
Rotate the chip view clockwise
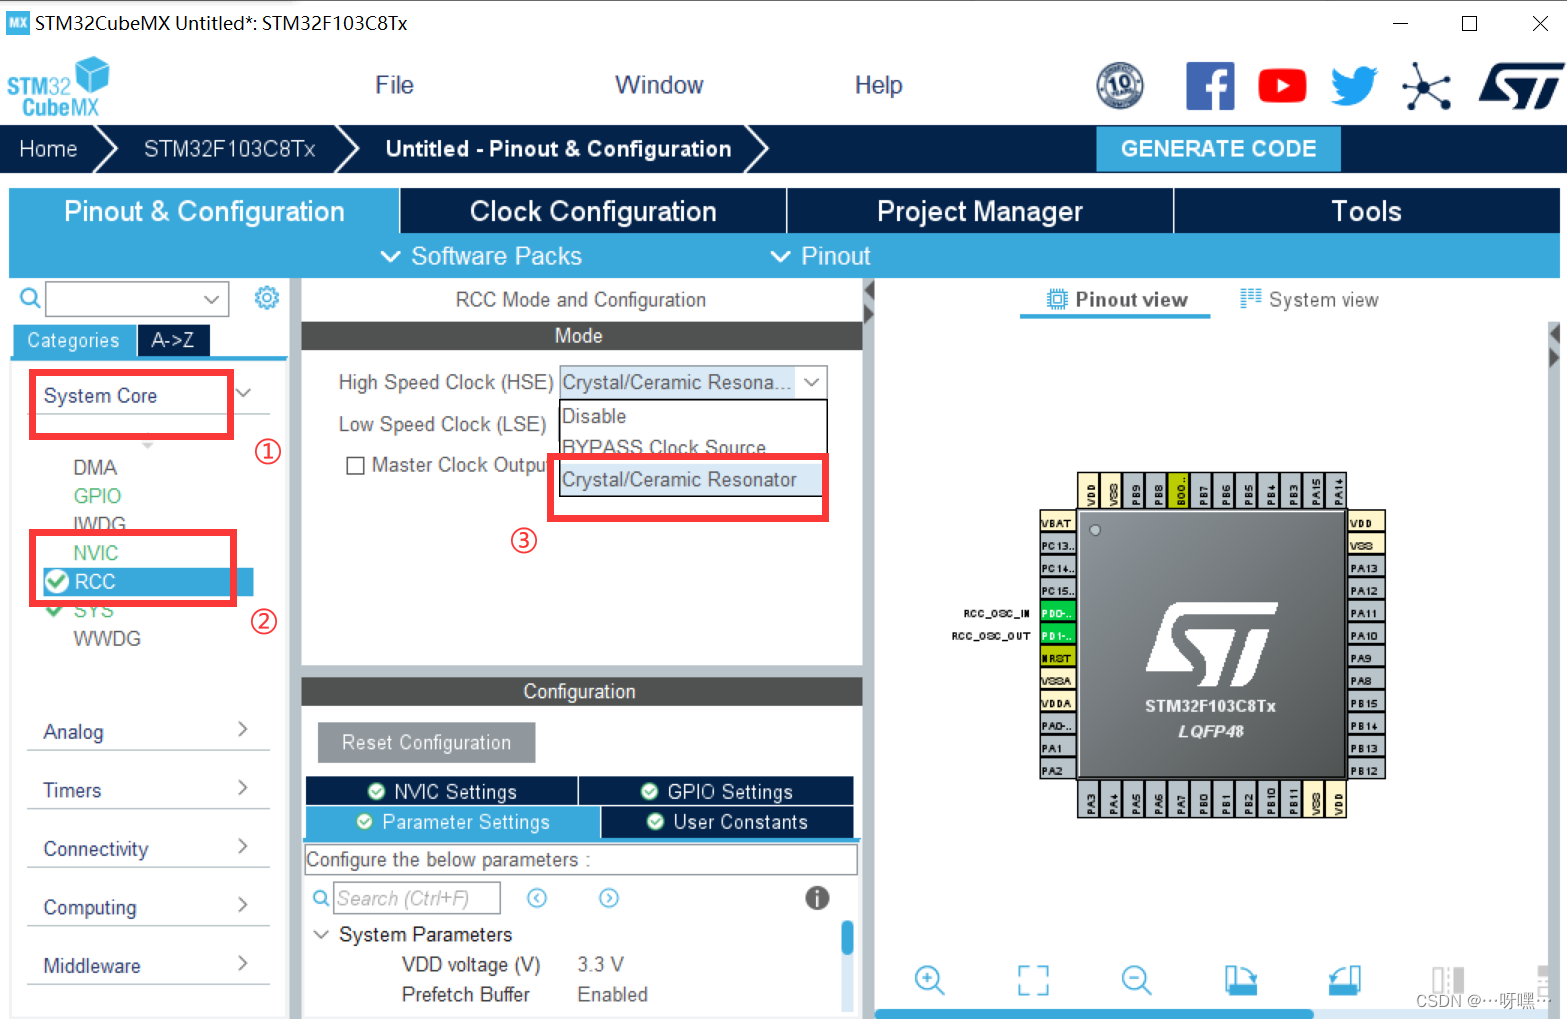(1240, 981)
